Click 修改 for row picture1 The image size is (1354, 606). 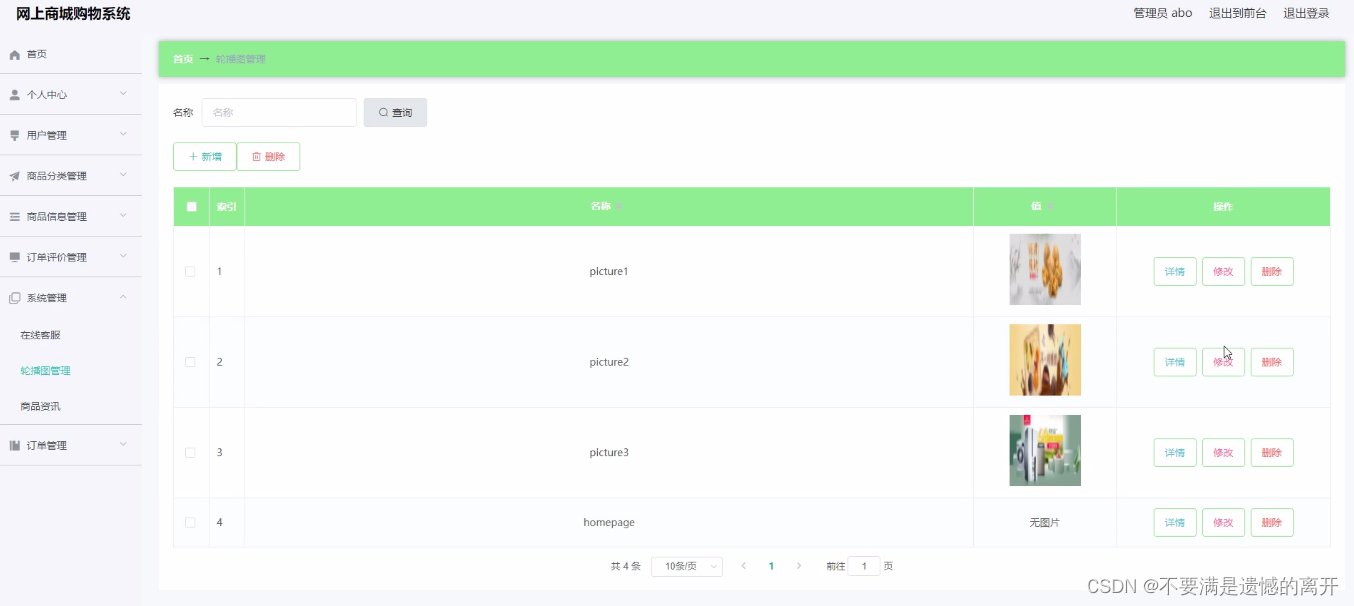tap(1223, 272)
